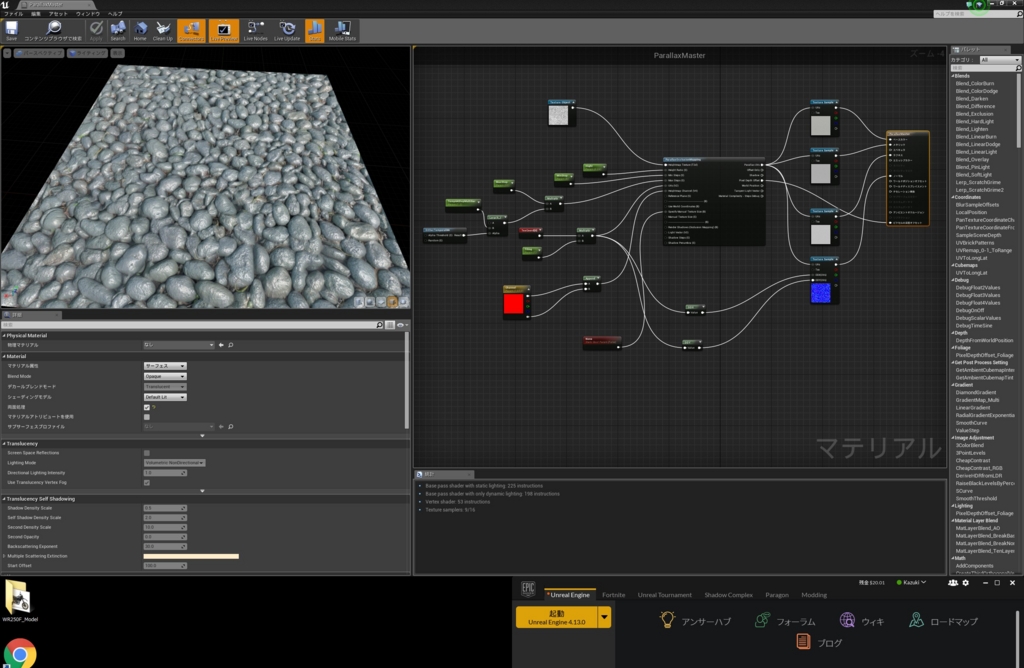Open the WR250F_Model folder on the desktop
This screenshot has width=1024, height=668.
(20, 601)
